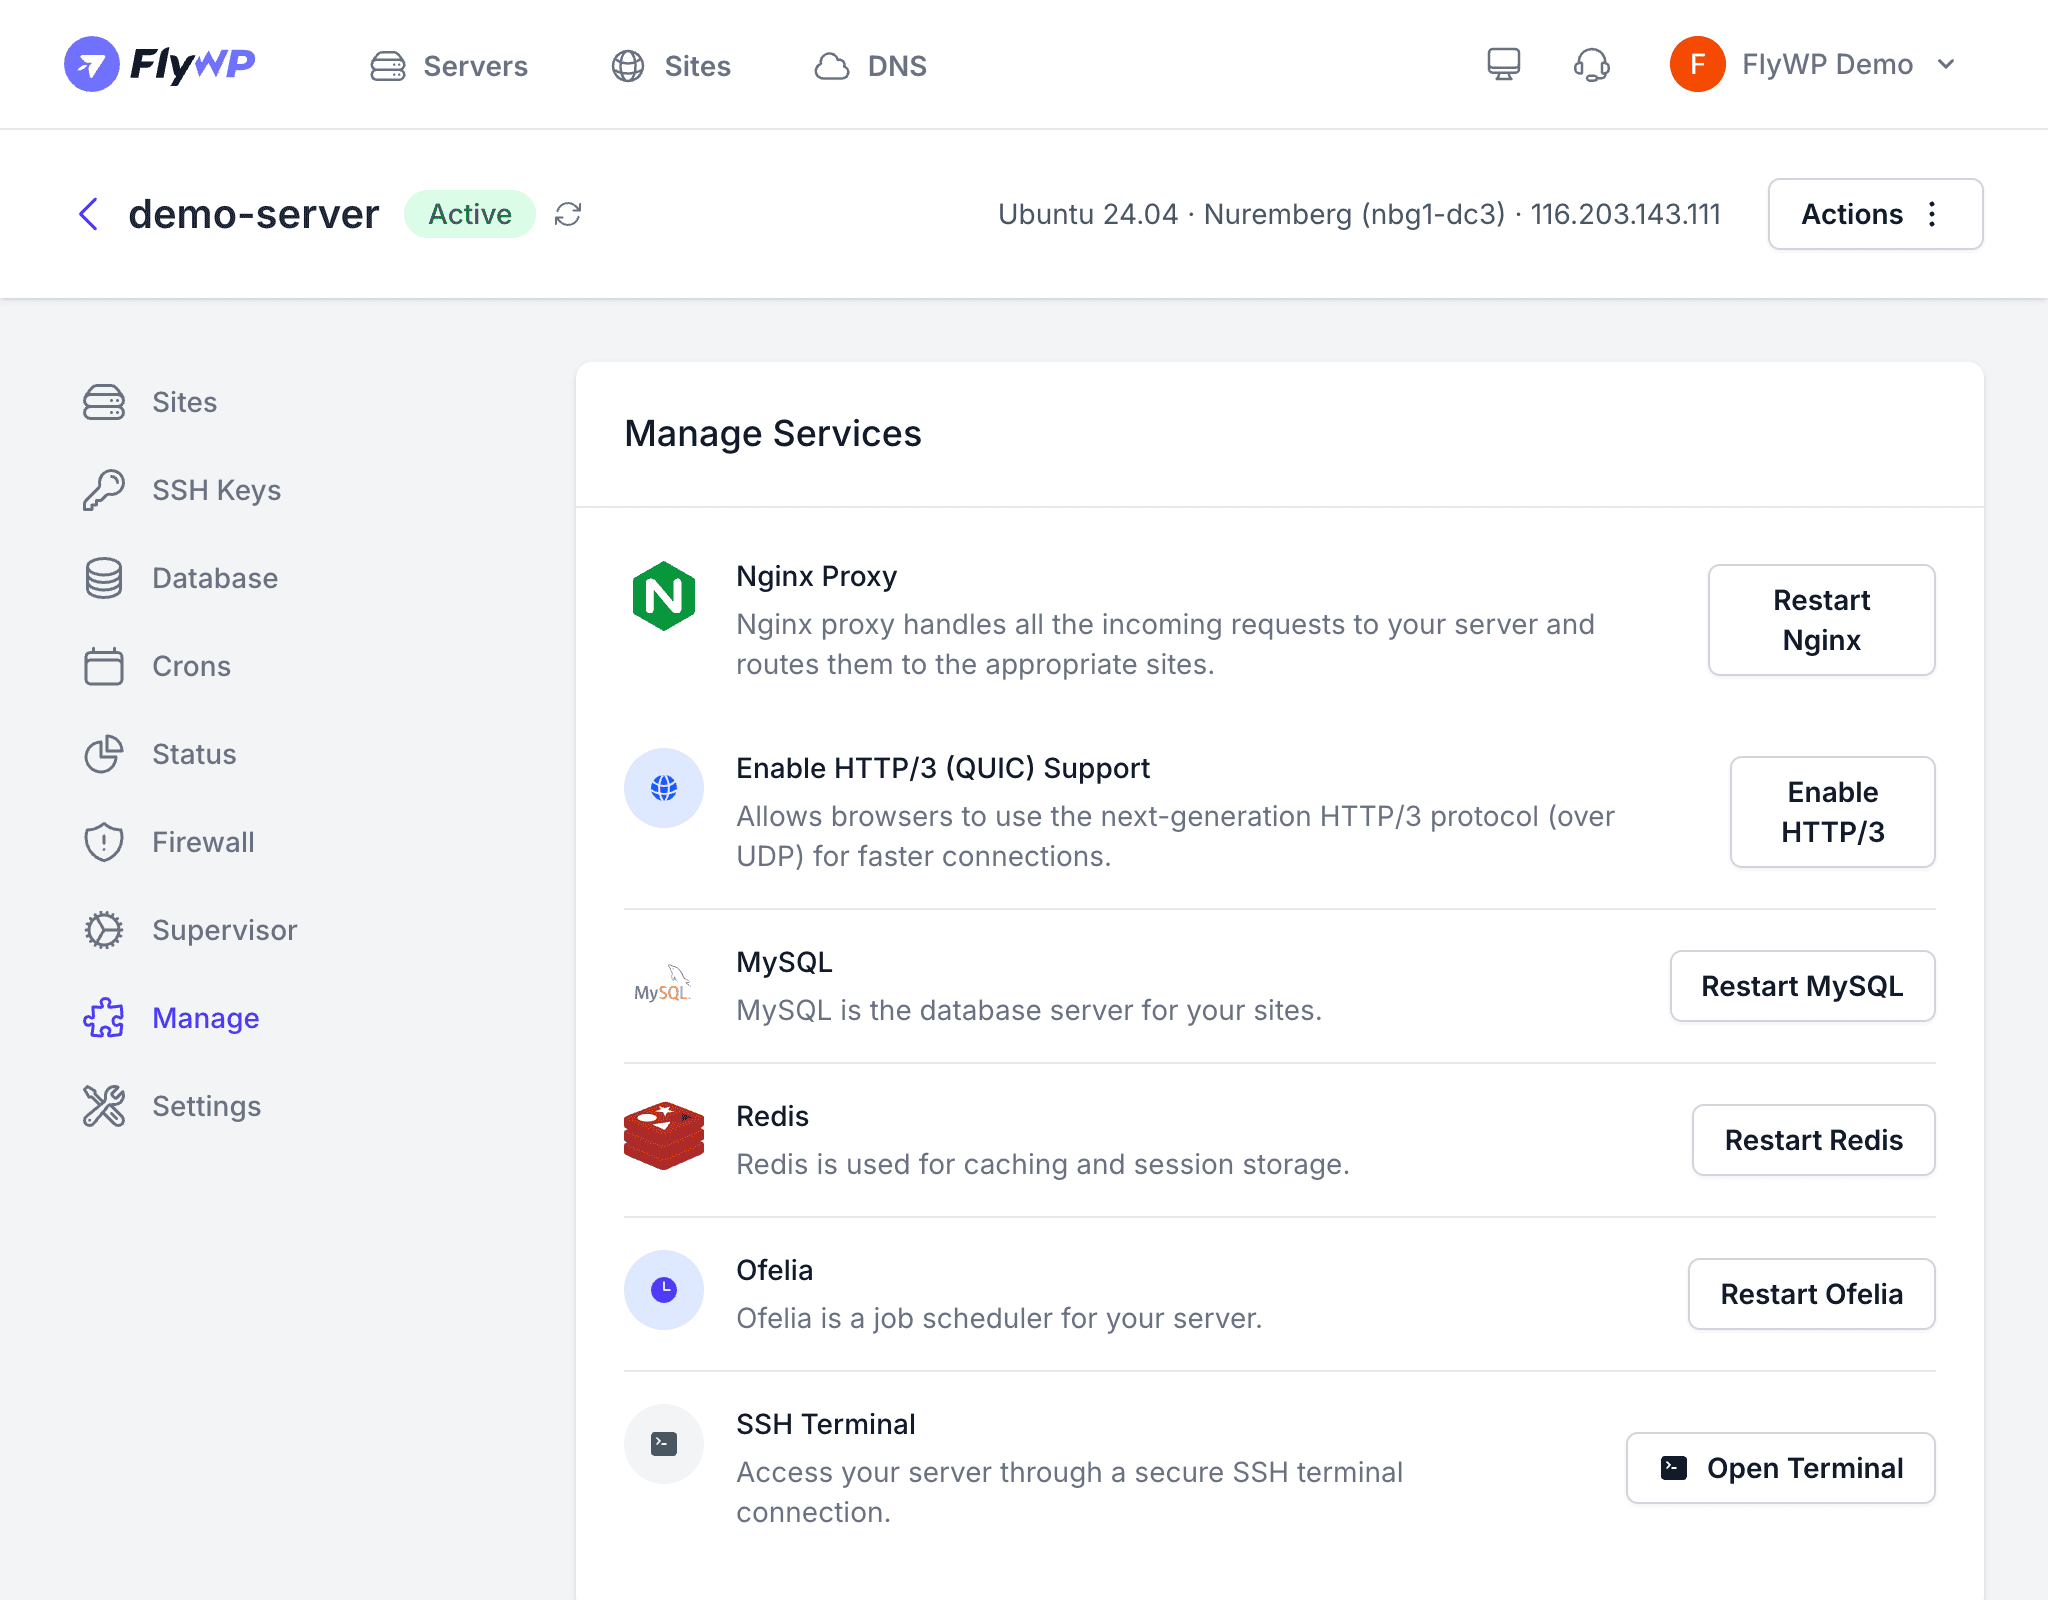Click the orange F avatar

(x=1698, y=64)
